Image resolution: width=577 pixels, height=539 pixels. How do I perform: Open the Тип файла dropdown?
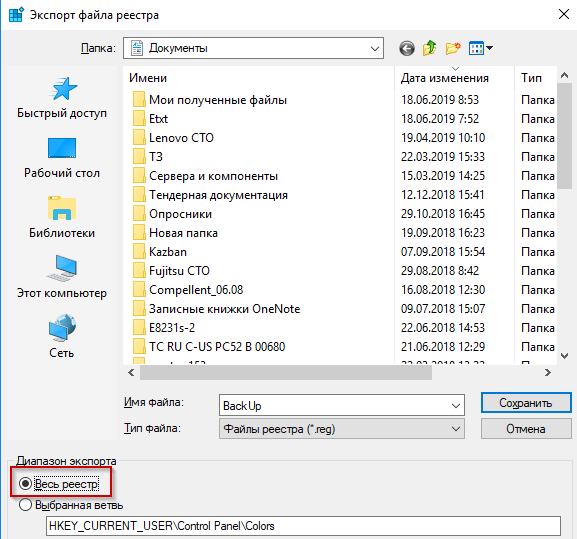coord(342,429)
